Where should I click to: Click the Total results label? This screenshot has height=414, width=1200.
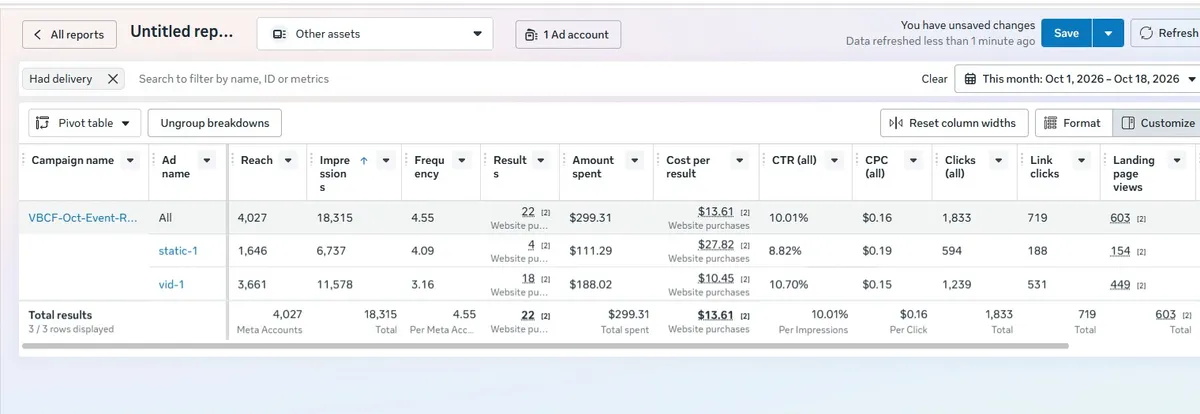(60, 314)
